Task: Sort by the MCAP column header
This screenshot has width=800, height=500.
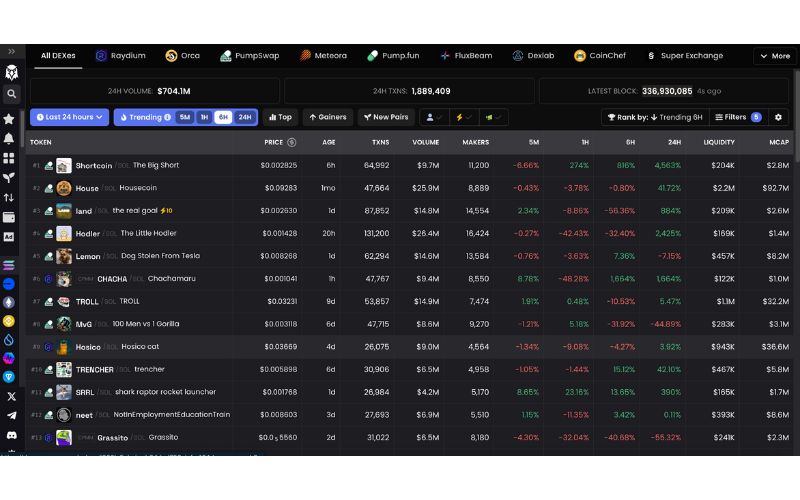Action: click(x=779, y=142)
